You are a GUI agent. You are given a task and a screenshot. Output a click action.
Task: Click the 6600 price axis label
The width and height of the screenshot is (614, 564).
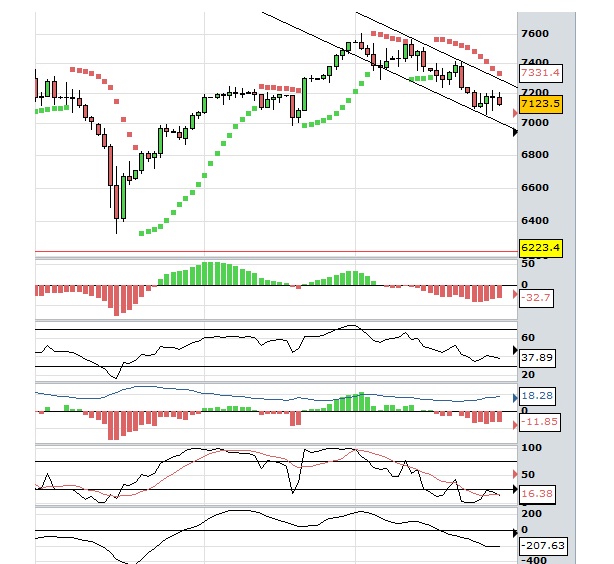pyautogui.click(x=535, y=188)
